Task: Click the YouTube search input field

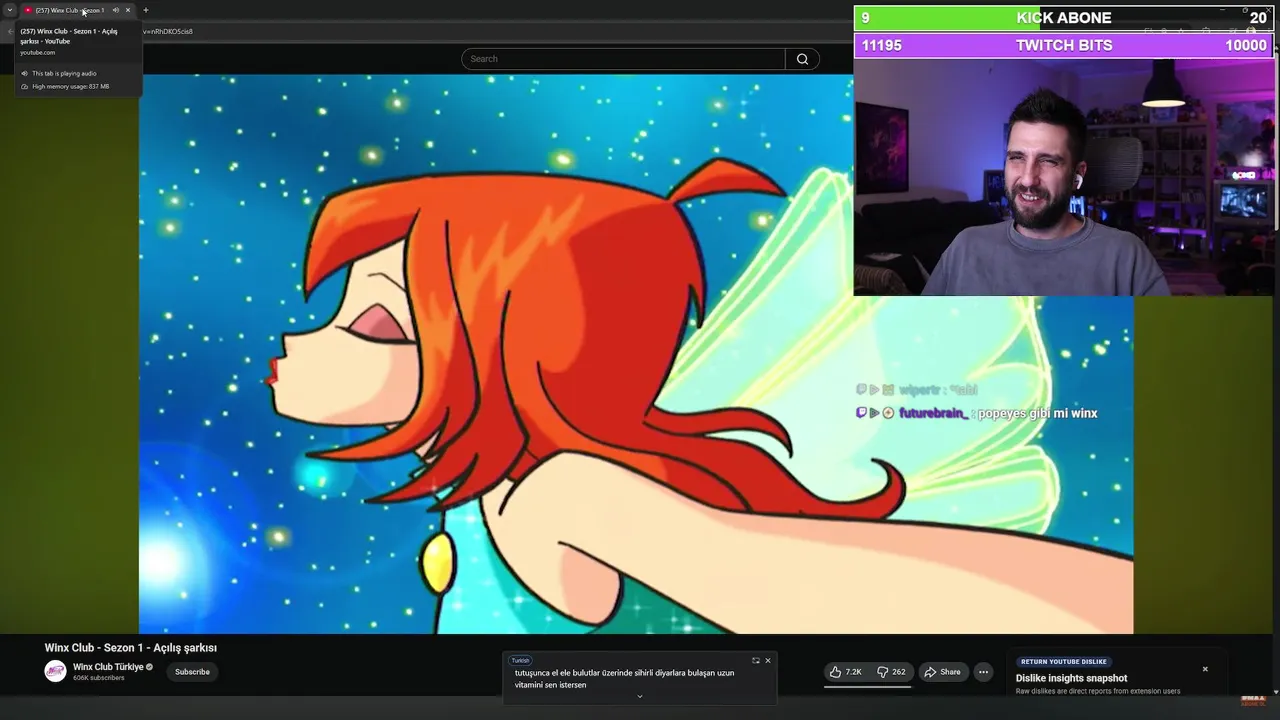Action: [x=623, y=59]
